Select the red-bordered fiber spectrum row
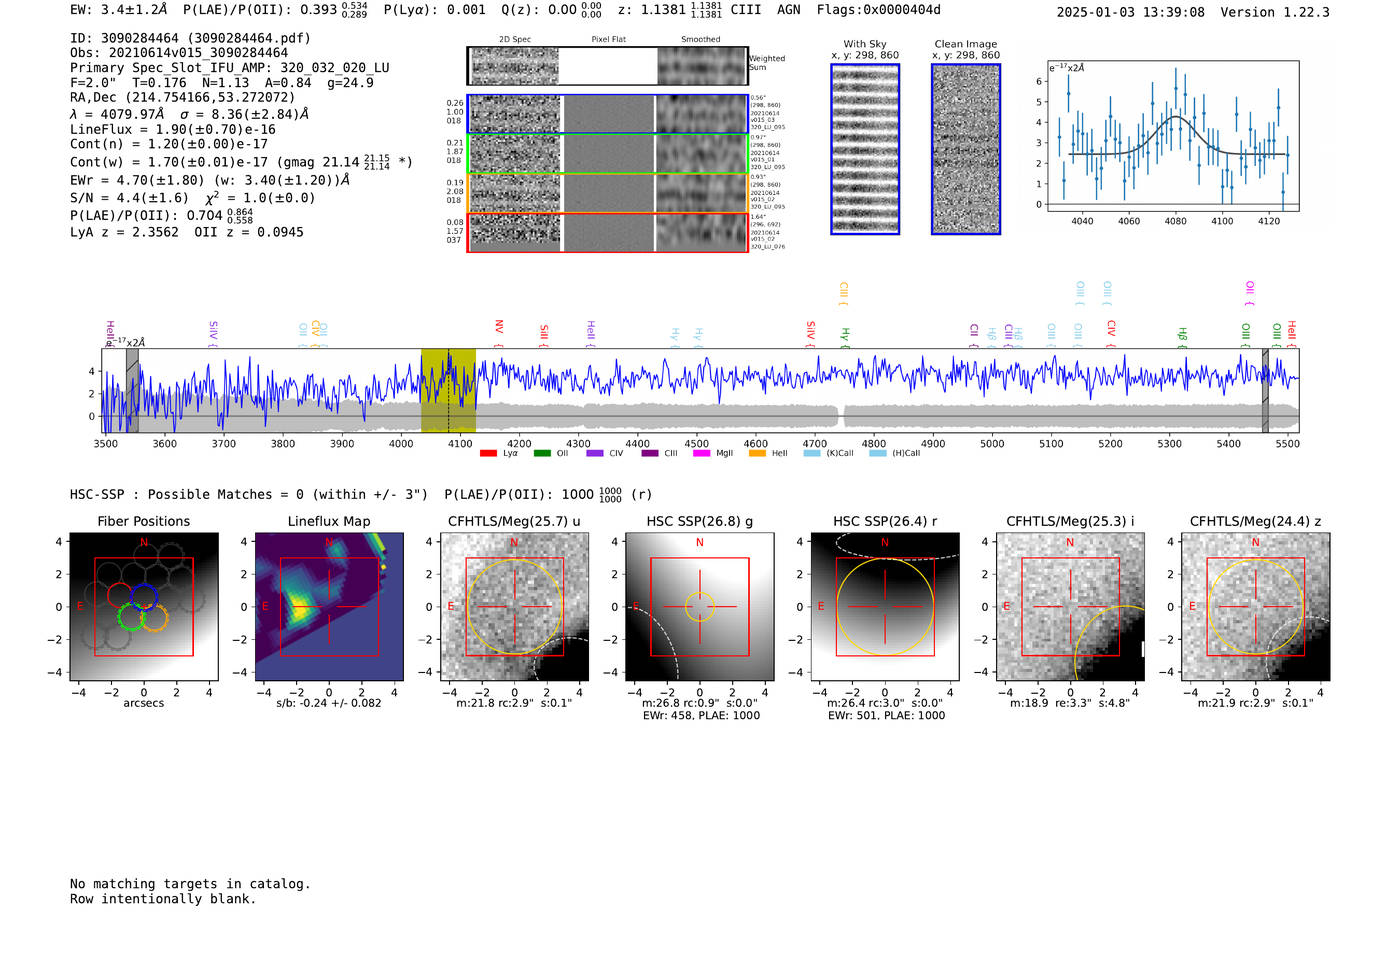Viewport: 1400px width, 953px height. pos(607,232)
